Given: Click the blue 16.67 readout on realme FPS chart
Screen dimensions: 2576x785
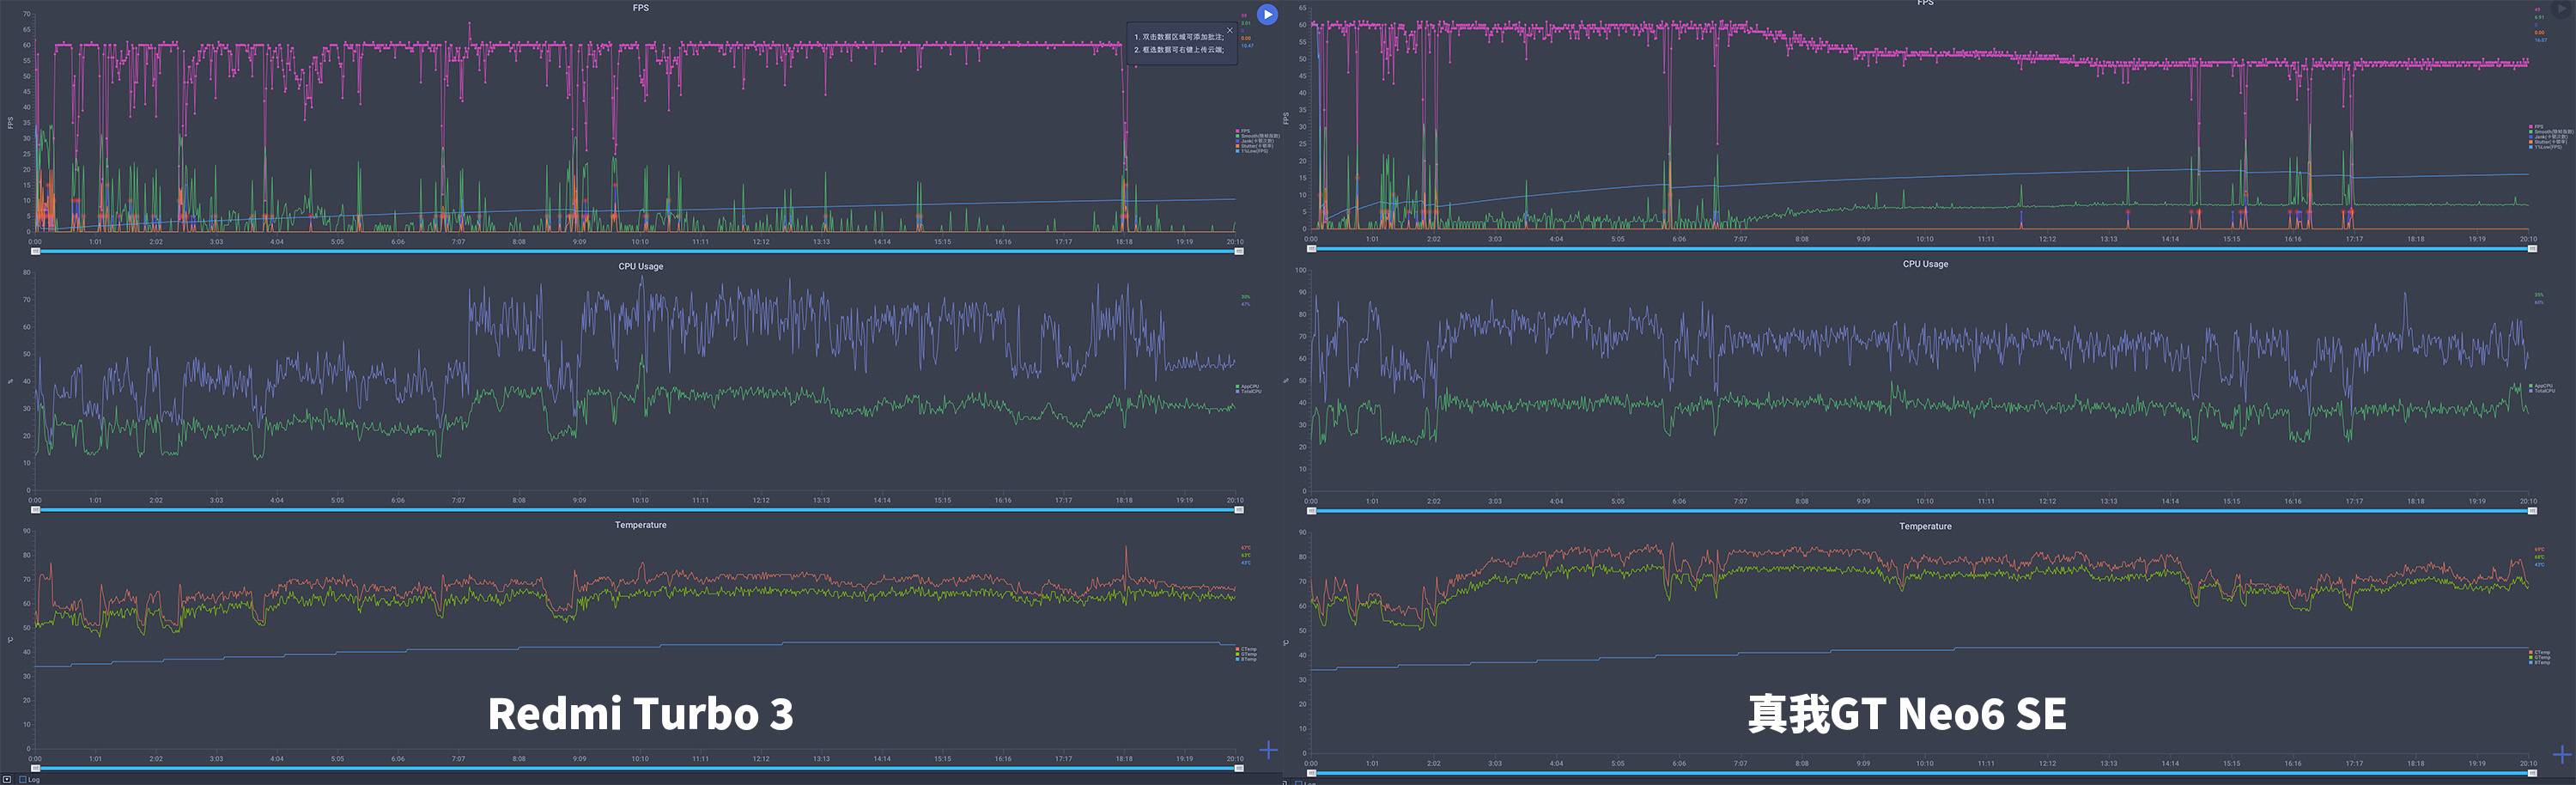Looking at the screenshot, I should 2541,40.
